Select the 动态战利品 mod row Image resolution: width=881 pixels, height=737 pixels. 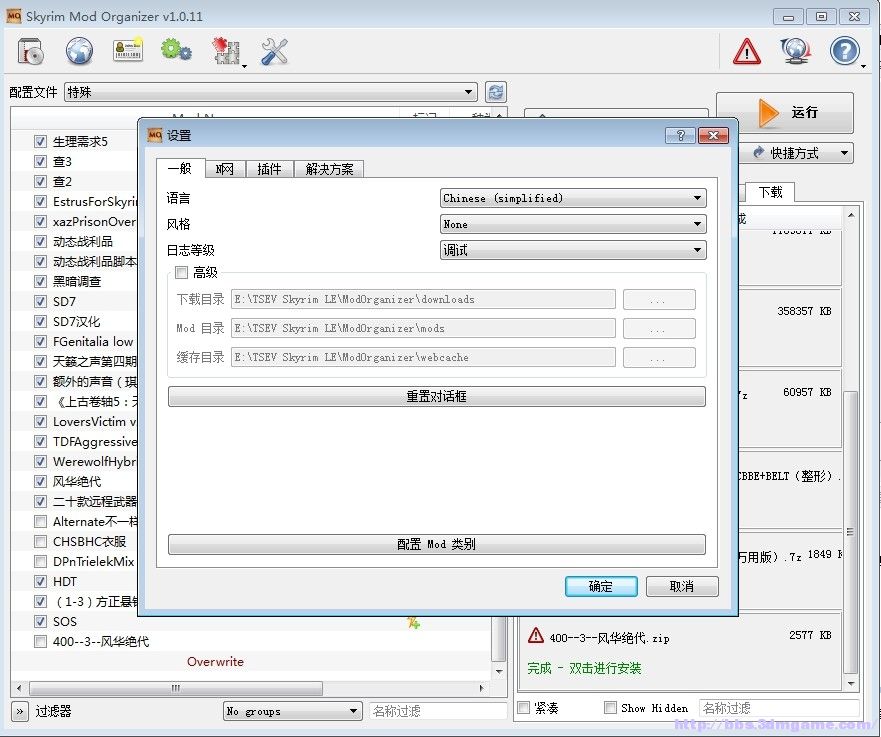(83, 242)
